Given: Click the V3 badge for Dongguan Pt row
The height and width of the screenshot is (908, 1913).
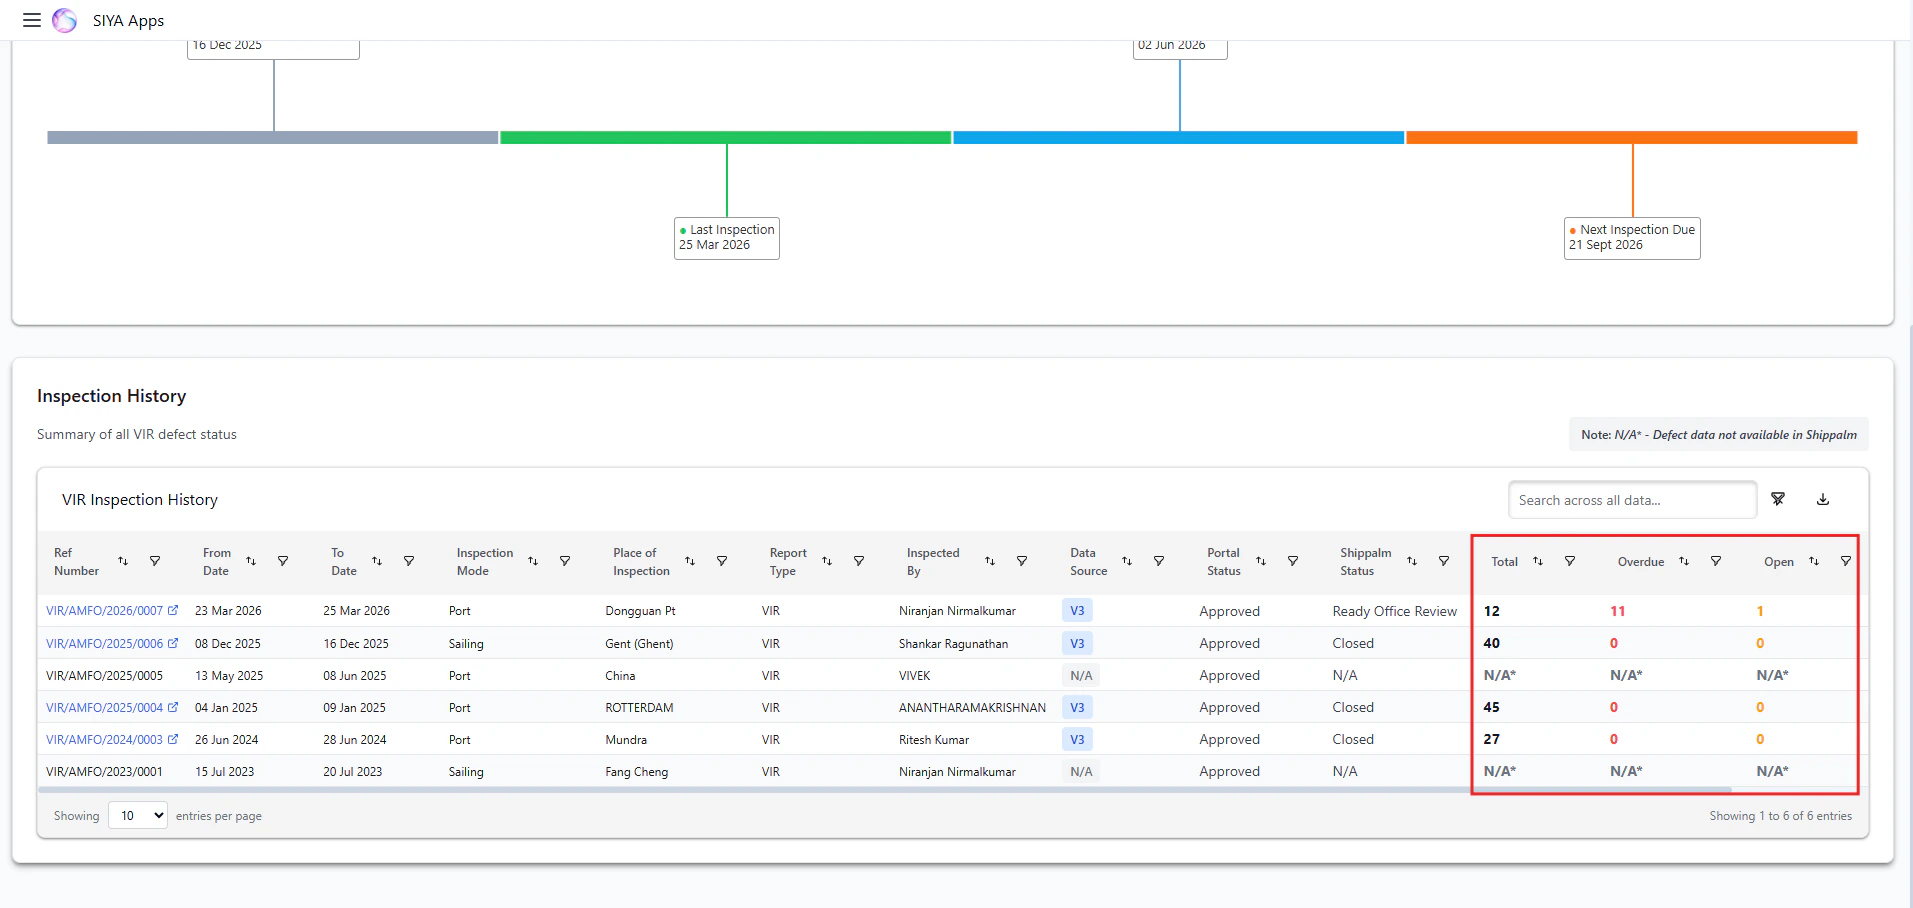Looking at the screenshot, I should [1077, 610].
